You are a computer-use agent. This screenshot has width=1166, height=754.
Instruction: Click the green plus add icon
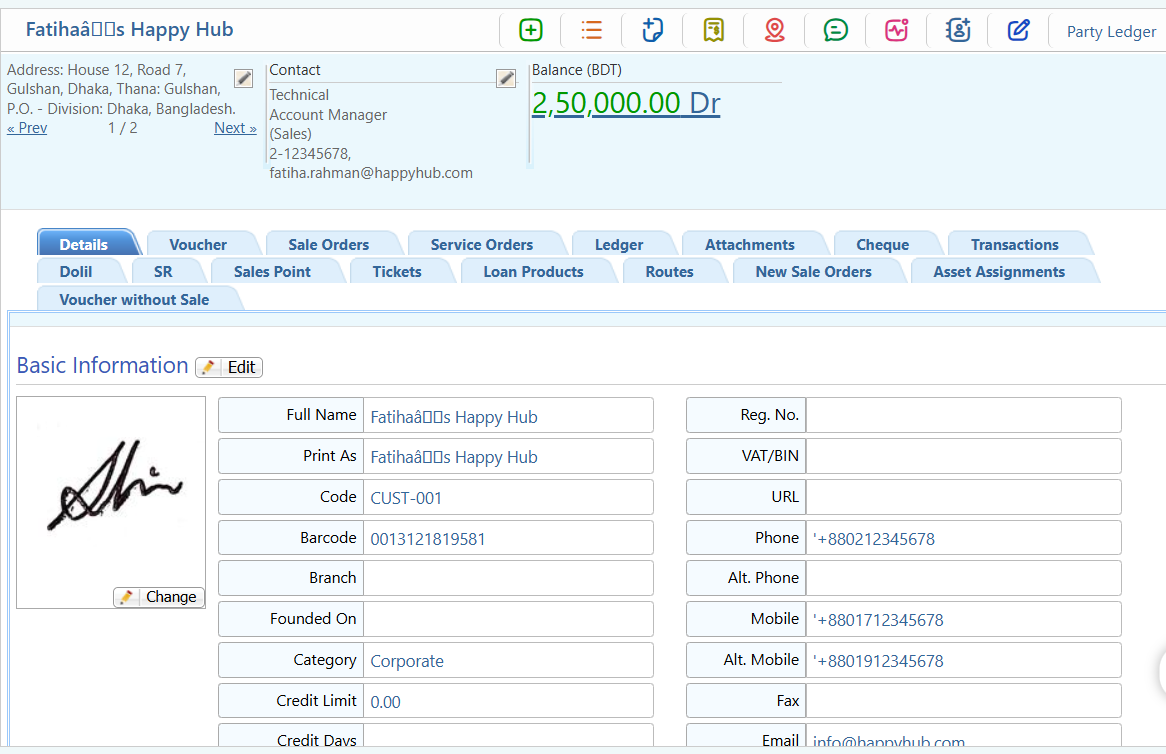530,30
